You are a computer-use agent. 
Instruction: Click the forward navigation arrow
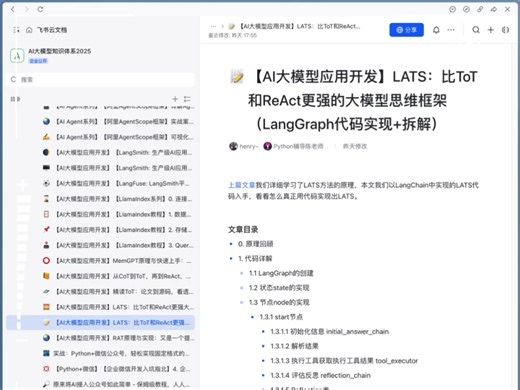click(x=26, y=9)
